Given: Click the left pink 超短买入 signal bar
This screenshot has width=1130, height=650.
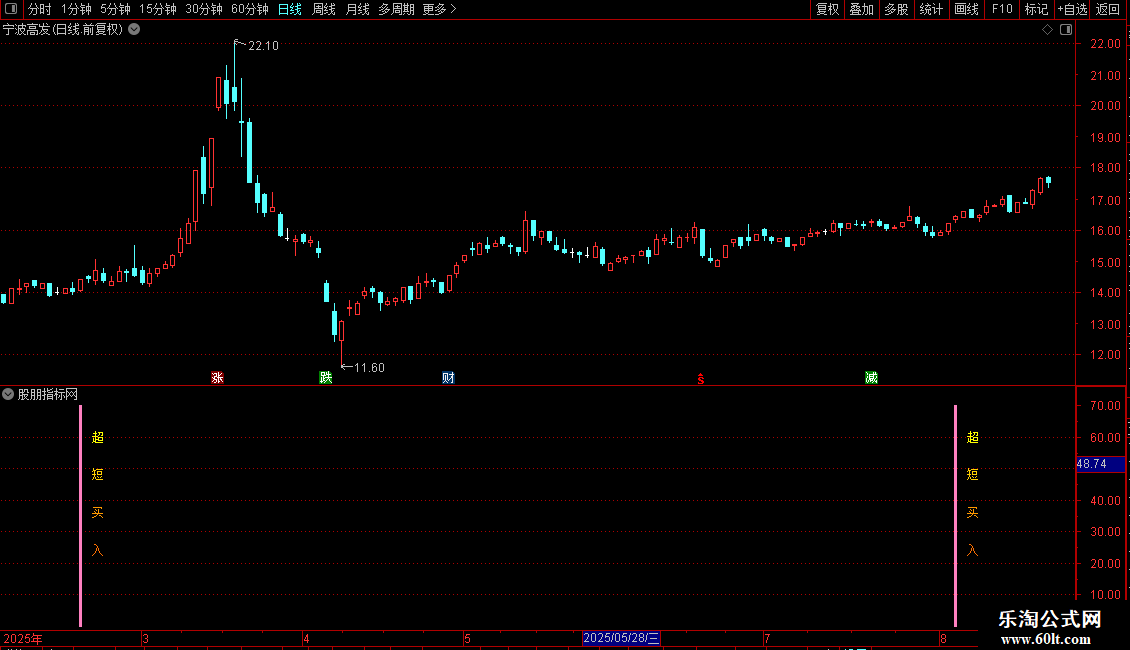Looking at the screenshot, I should tap(80, 515).
